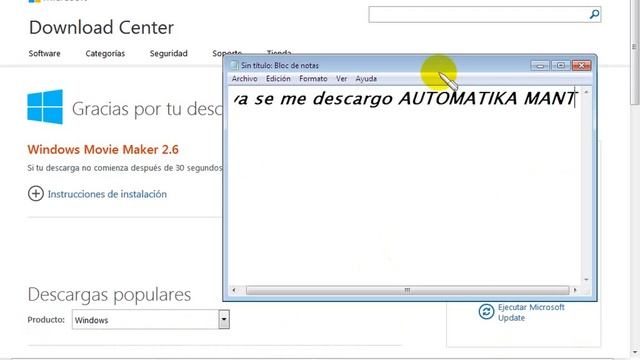The image size is (640, 360).
Task: Click the Ejecutar Microsoft Update refresh icon
Action: pyautogui.click(x=486, y=312)
